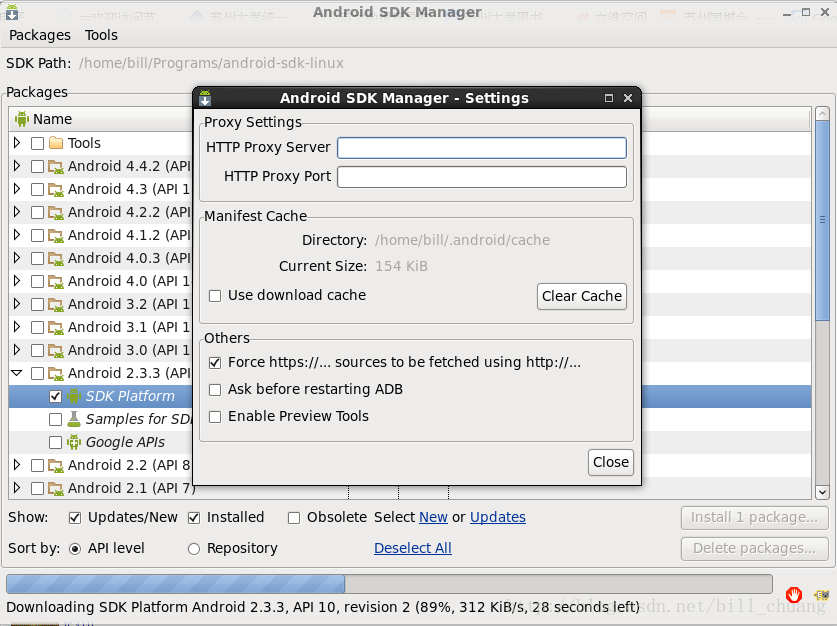
Task: Expand the Android 4.1.2 tree node
Action: tap(17, 234)
